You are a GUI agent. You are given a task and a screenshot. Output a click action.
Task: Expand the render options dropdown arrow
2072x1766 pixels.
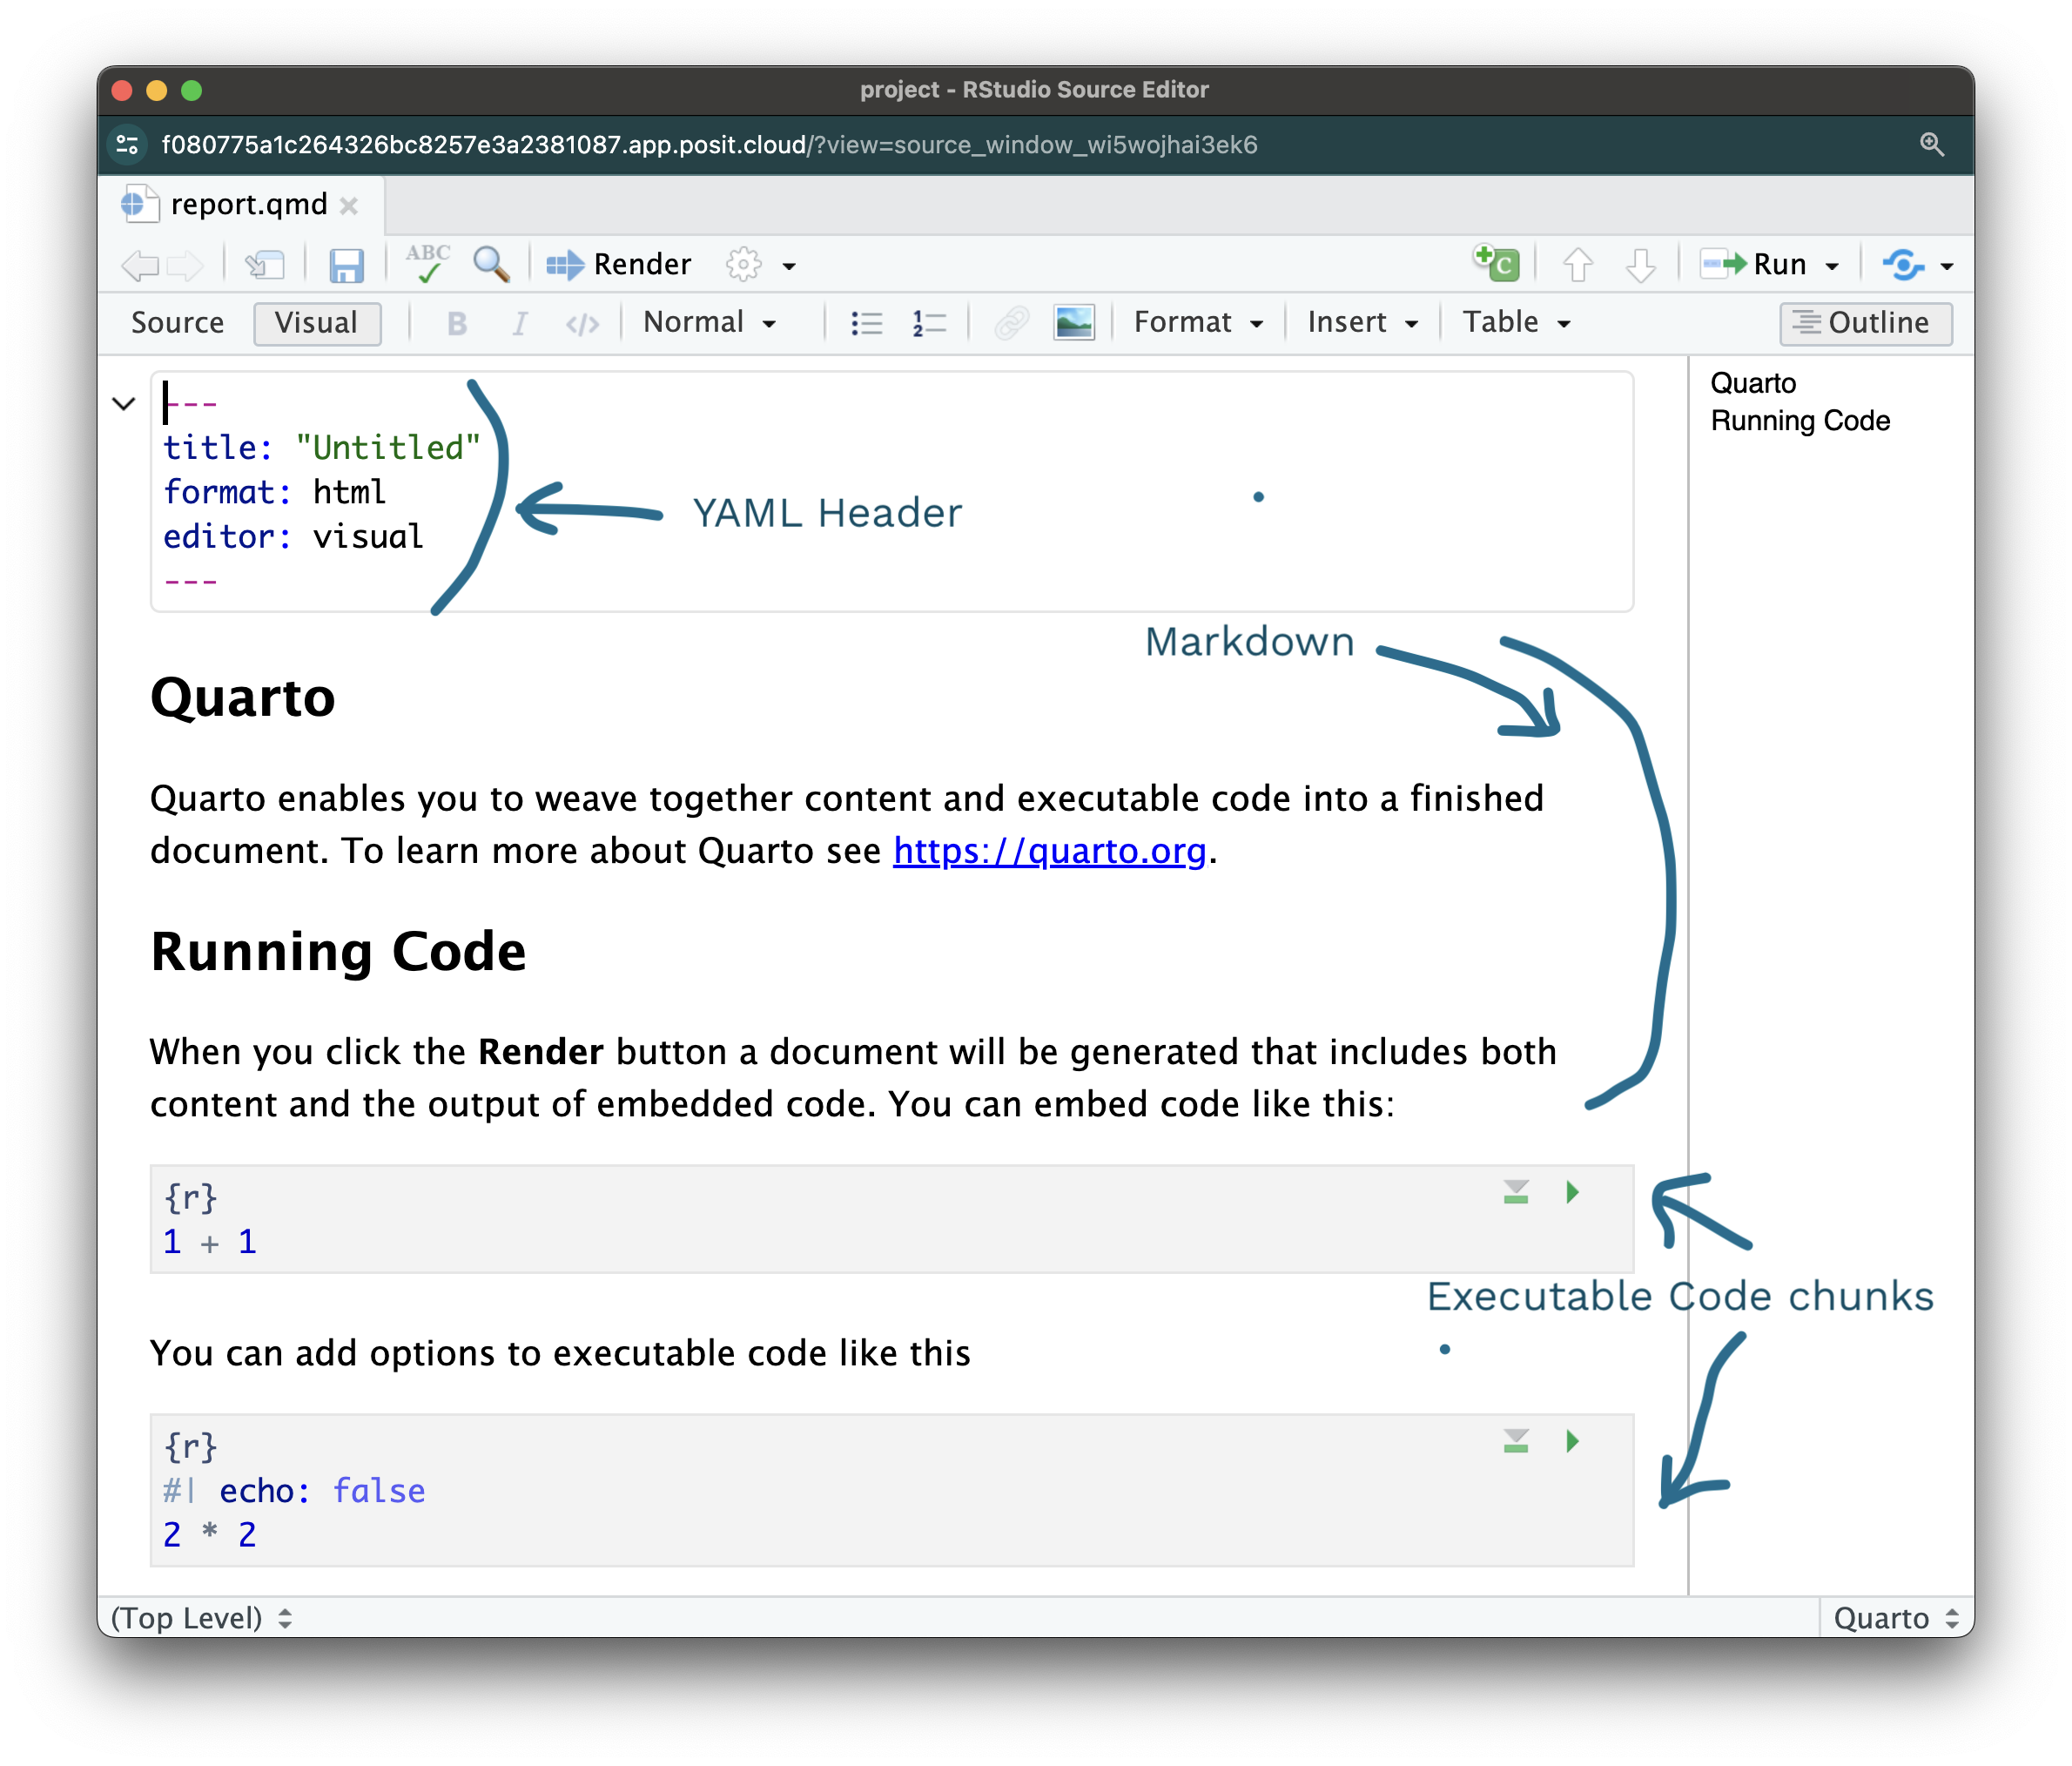[x=789, y=266]
